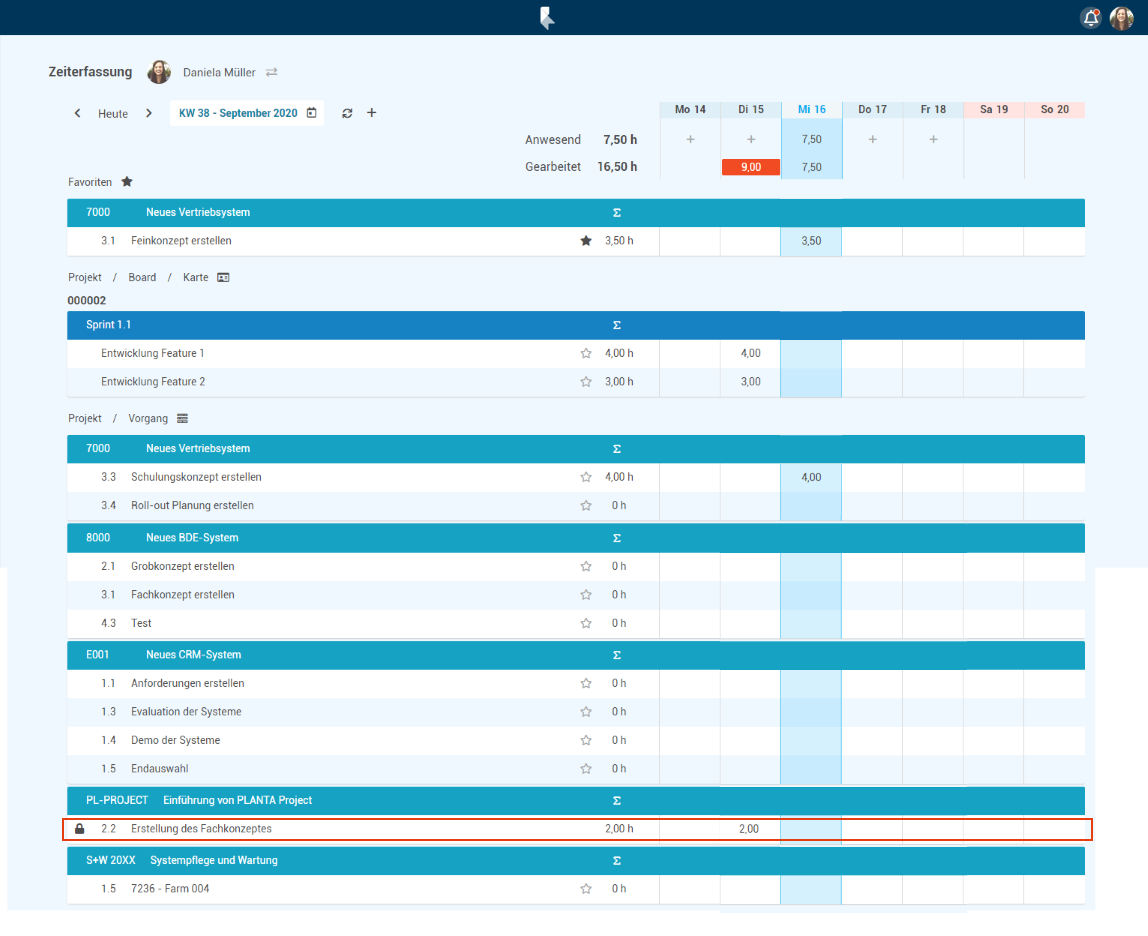Image resolution: width=1148 pixels, height=936 pixels.
Task: Add attendance for Mo 14 with plus
Action: click(690, 139)
